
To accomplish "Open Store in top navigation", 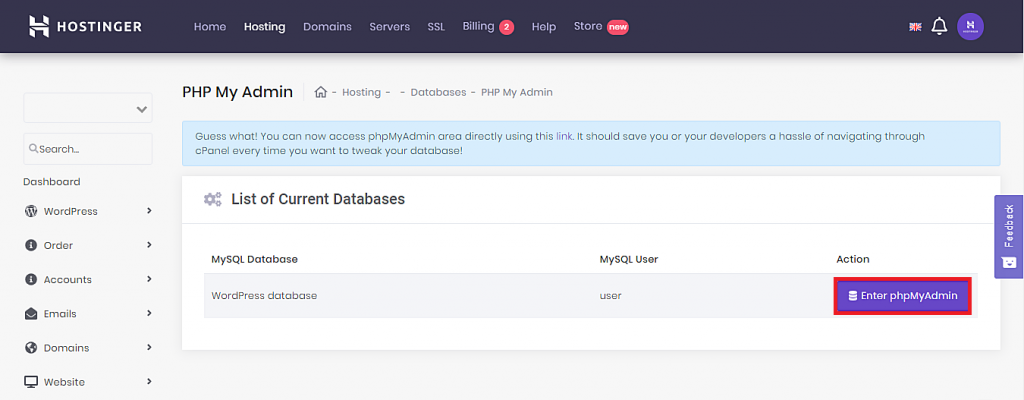I will (588, 27).
